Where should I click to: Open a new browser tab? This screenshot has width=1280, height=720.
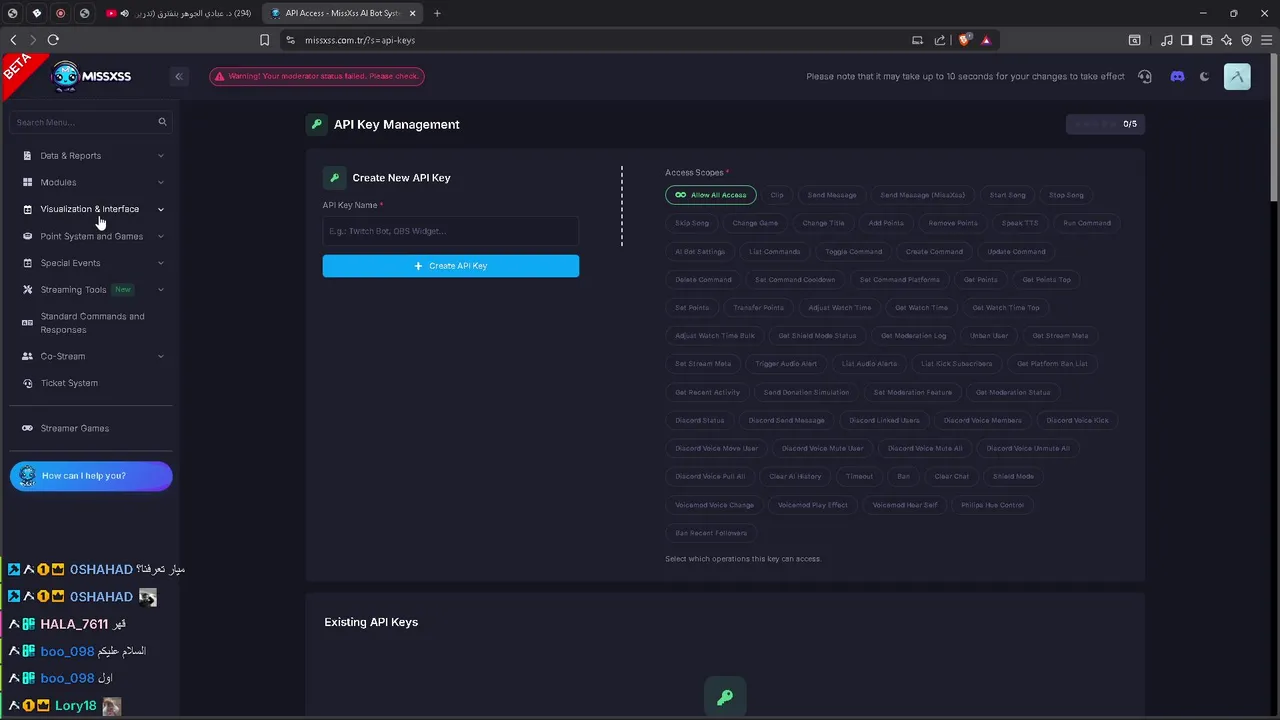pos(437,13)
